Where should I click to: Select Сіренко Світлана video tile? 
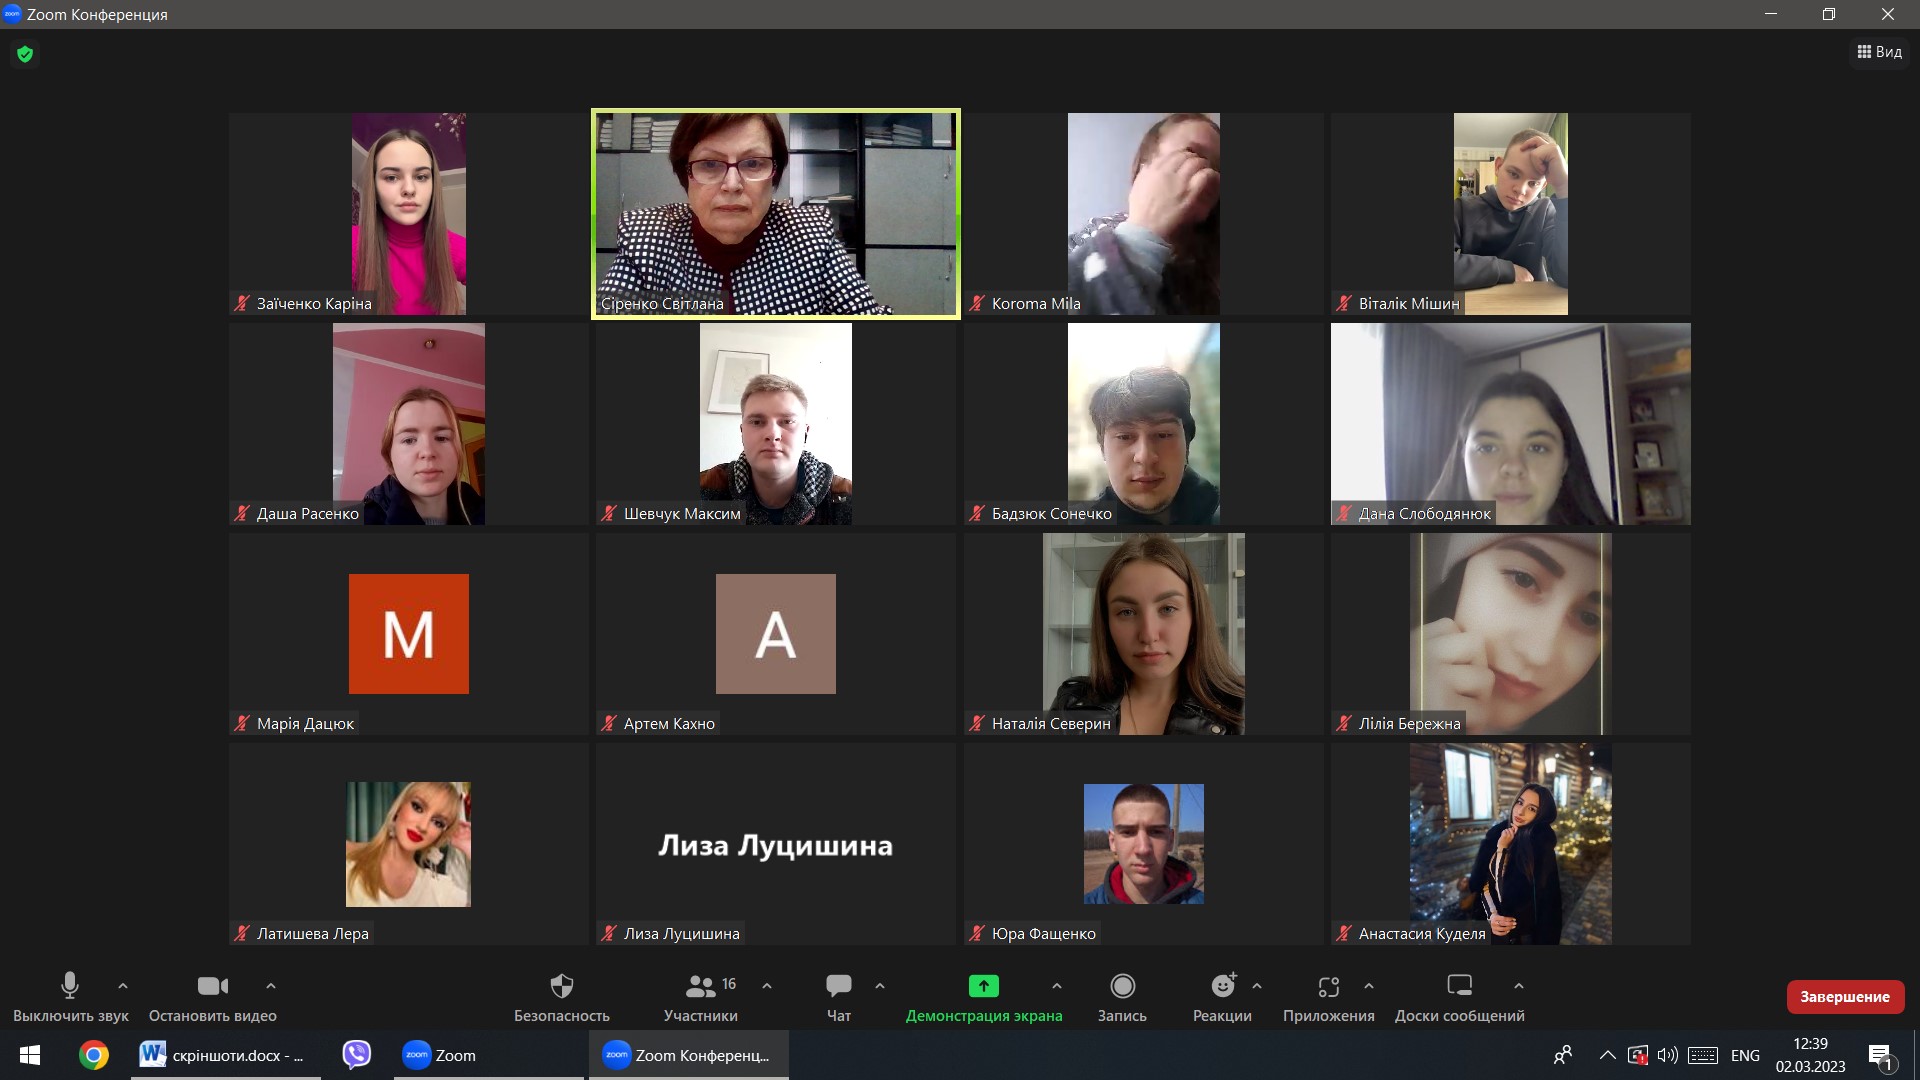tap(775, 214)
